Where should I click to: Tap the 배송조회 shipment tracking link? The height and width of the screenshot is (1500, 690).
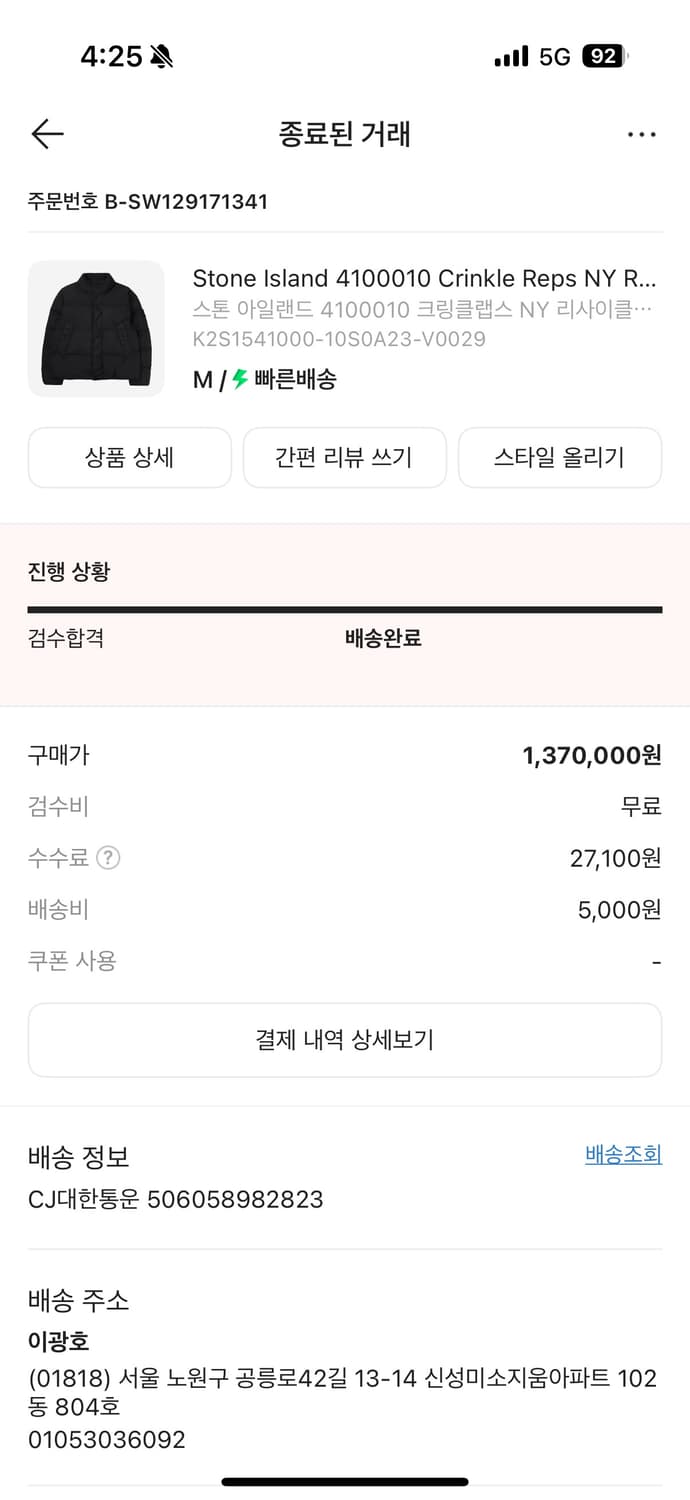[622, 1154]
